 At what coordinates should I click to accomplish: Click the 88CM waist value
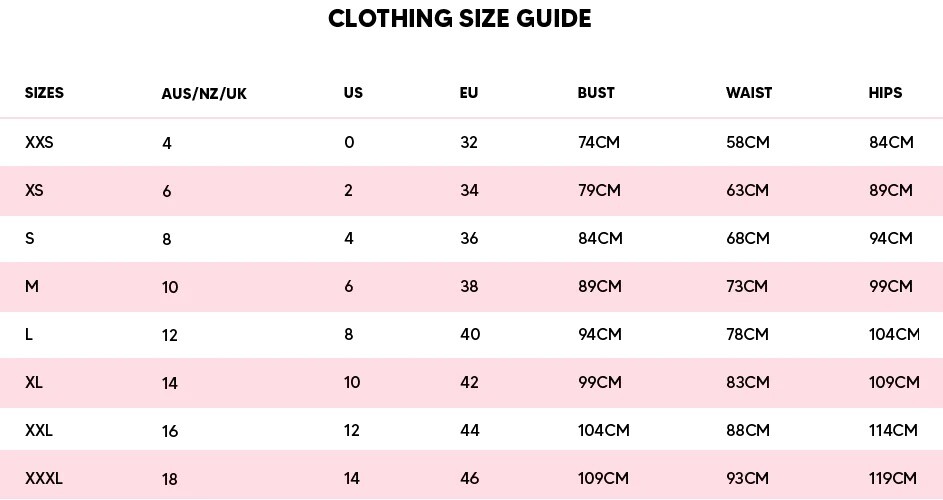(x=748, y=430)
